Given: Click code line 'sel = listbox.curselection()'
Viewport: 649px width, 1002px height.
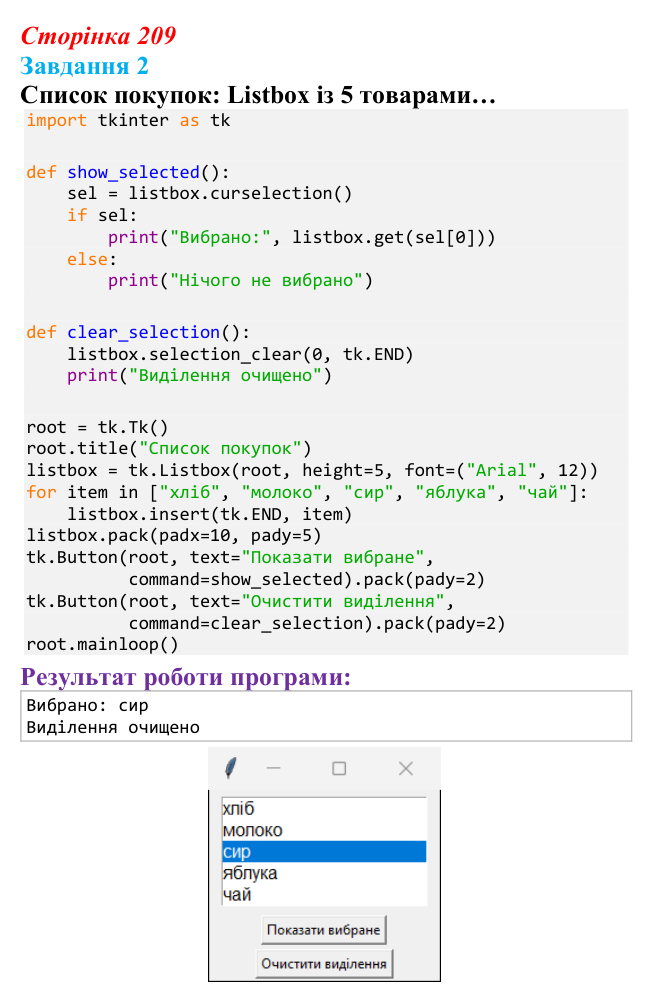Looking at the screenshot, I should tap(210, 194).
